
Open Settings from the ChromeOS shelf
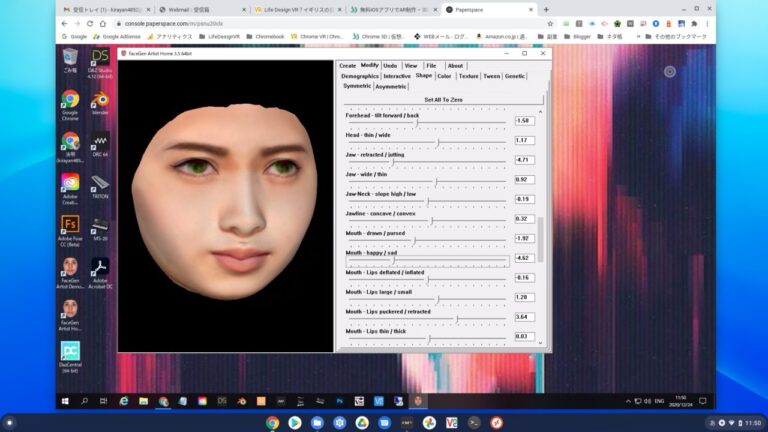339,422
